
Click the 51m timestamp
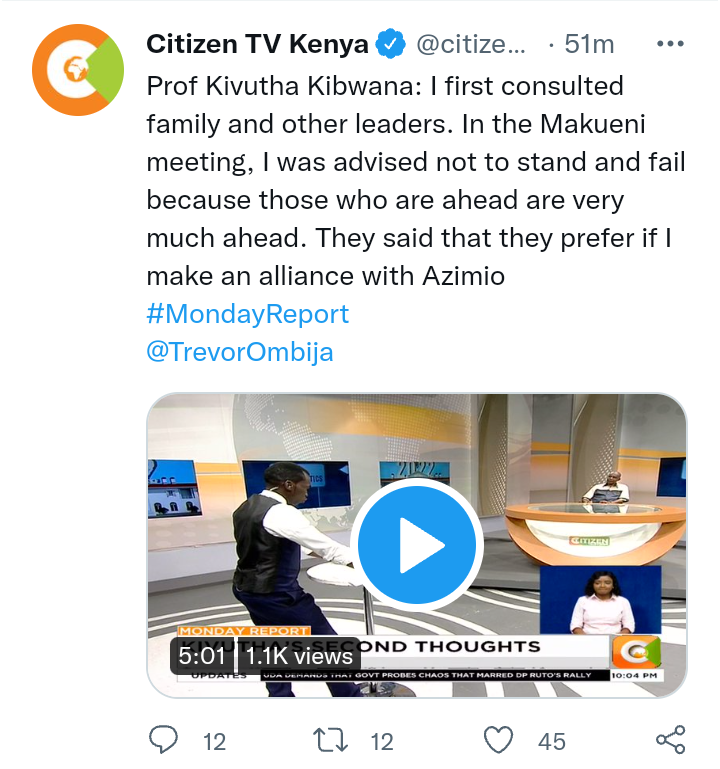(589, 44)
